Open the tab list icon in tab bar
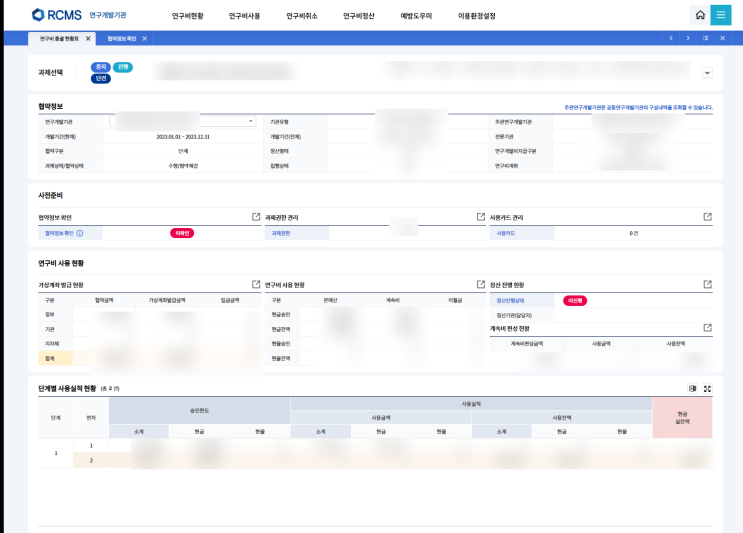Image resolution: width=743 pixels, height=533 pixels. coord(705,38)
